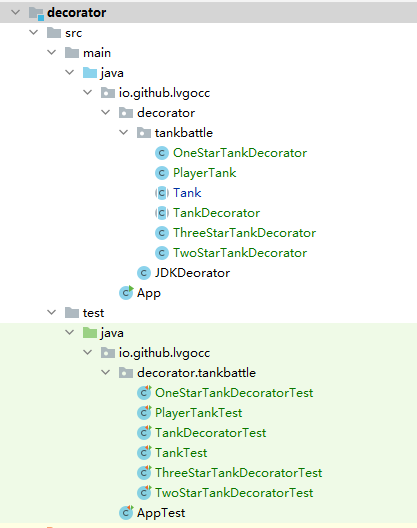Image resolution: width=417 pixels, height=528 pixels.
Task: Collapse the main folder chevron
Action: click(x=52, y=53)
